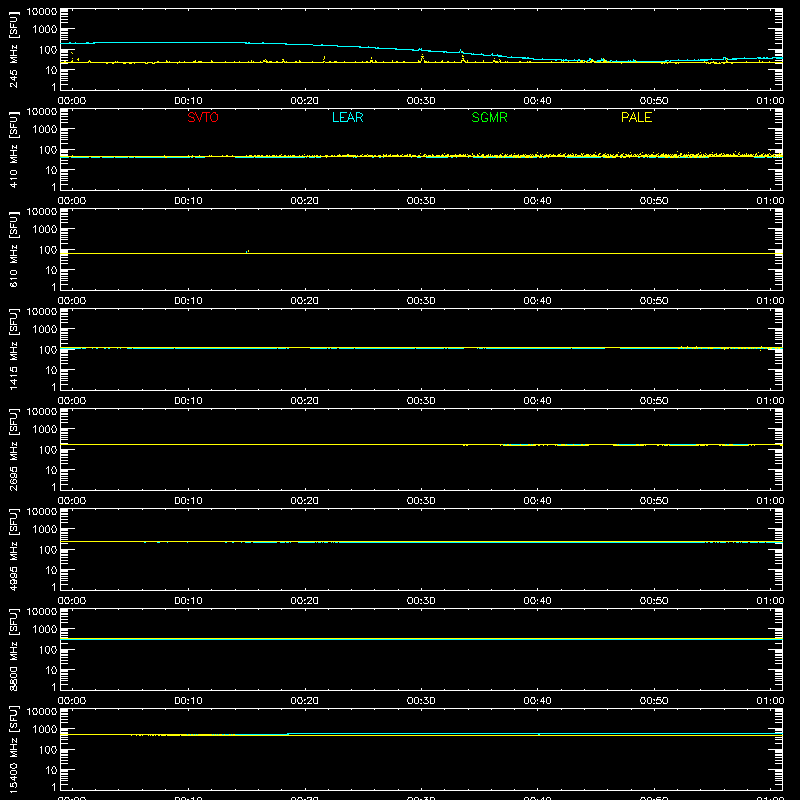The image size is (800, 800).
Task: Click 00:20 time tick under 1415 MHz plot
Action: click(305, 401)
